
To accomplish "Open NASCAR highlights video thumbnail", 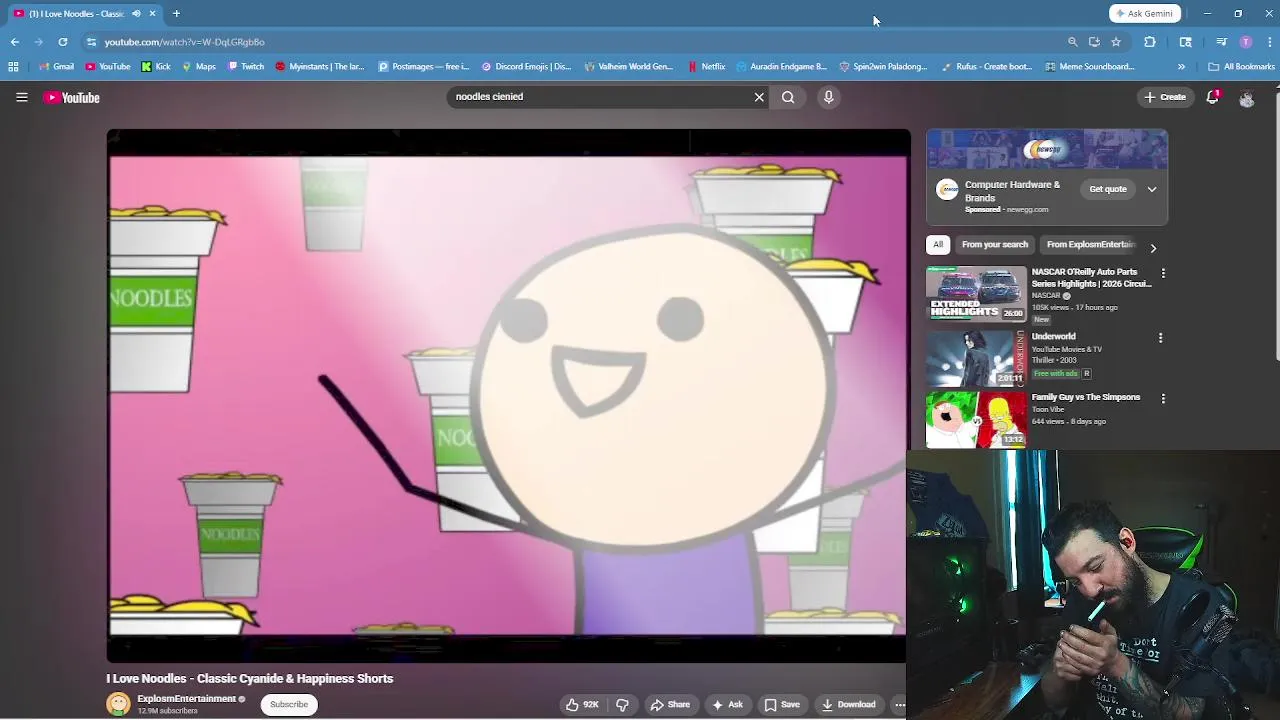I will 976,294.
